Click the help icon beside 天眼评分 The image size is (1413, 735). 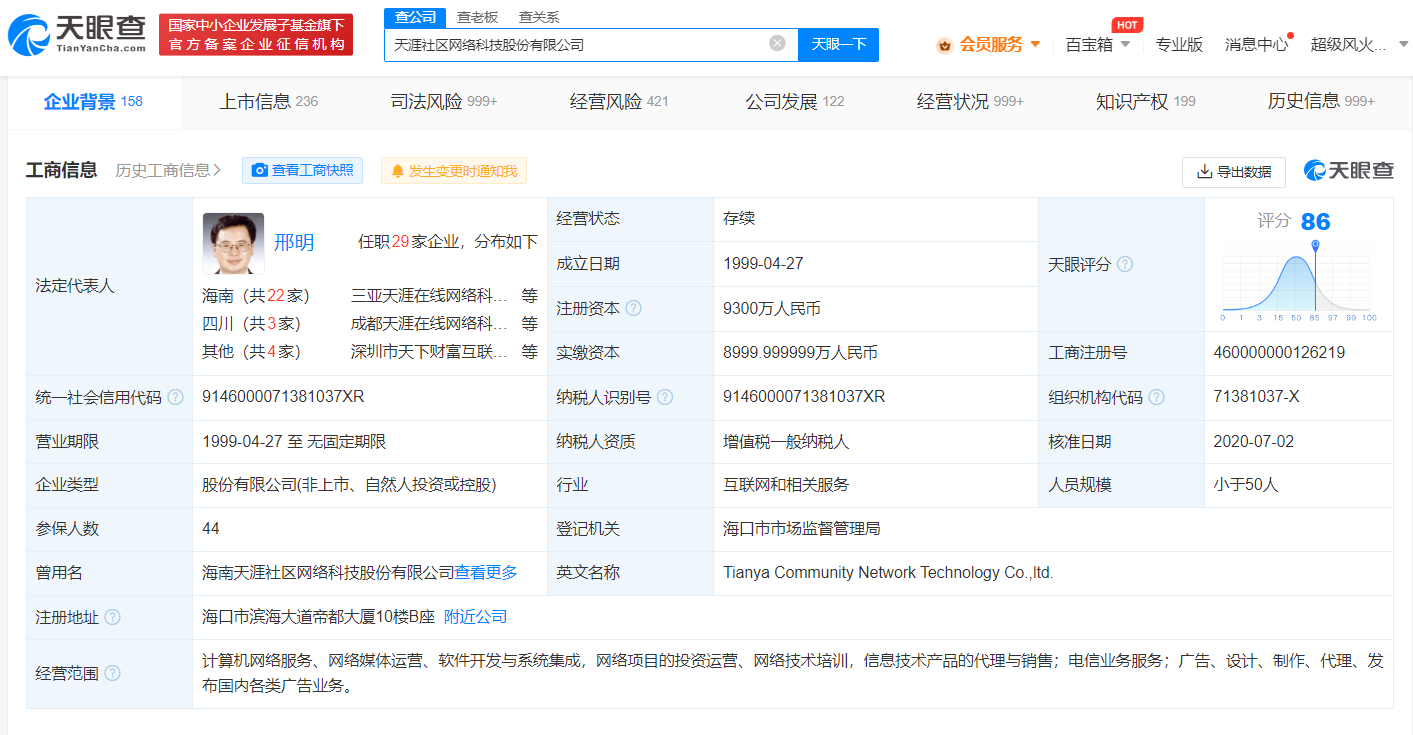(1125, 263)
